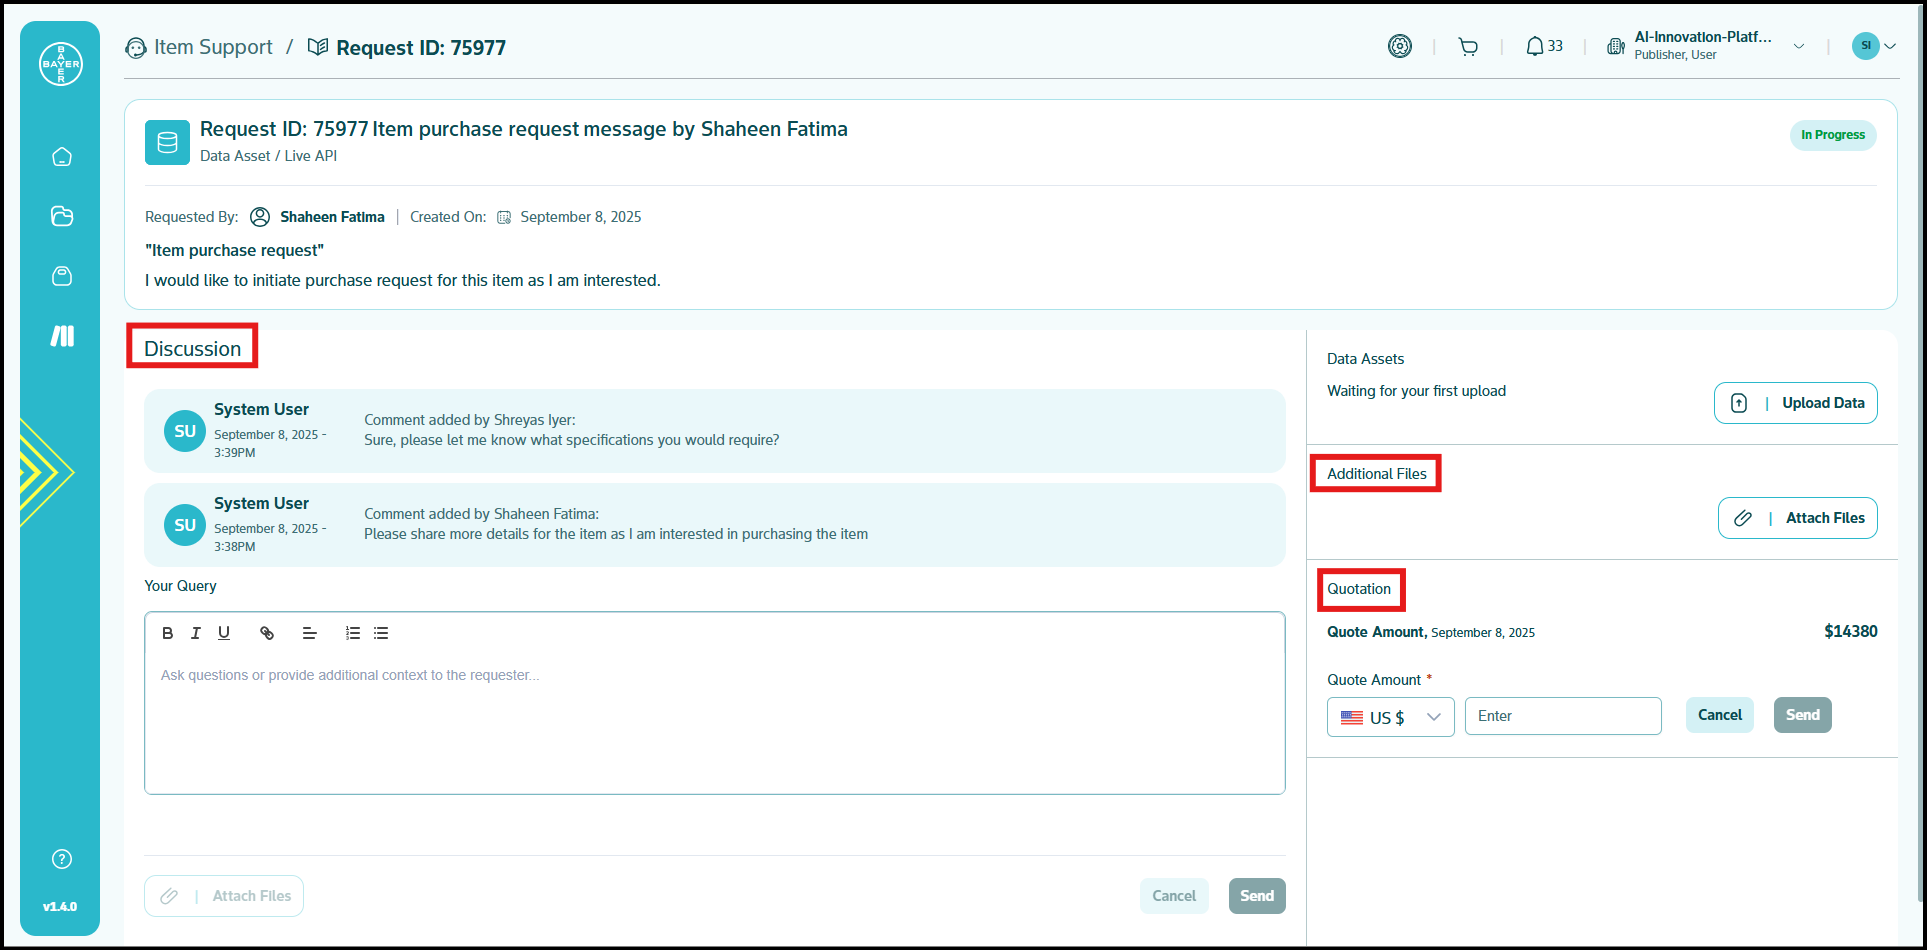Image resolution: width=1927 pixels, height=950 pixels.
Task: Insert a link in query editor
Action: [x=267, y=633]
